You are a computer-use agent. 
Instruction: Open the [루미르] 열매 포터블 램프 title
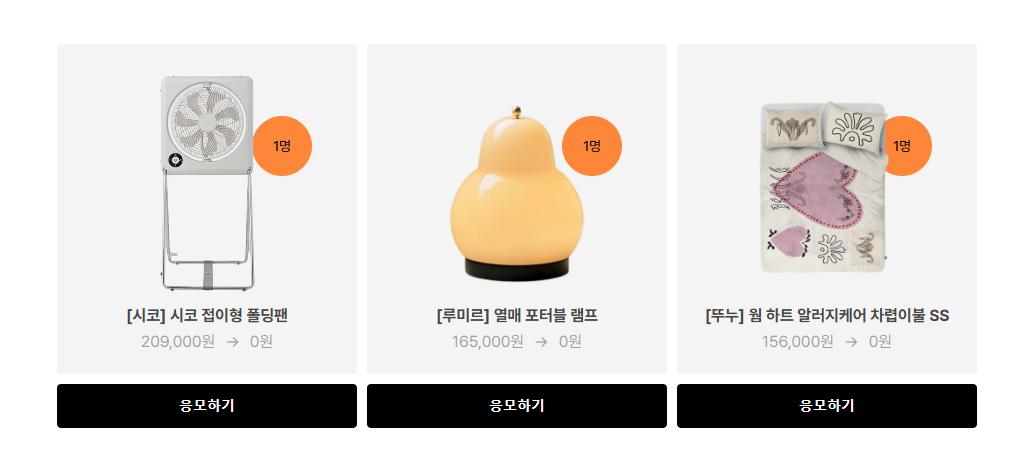point(517,316)
